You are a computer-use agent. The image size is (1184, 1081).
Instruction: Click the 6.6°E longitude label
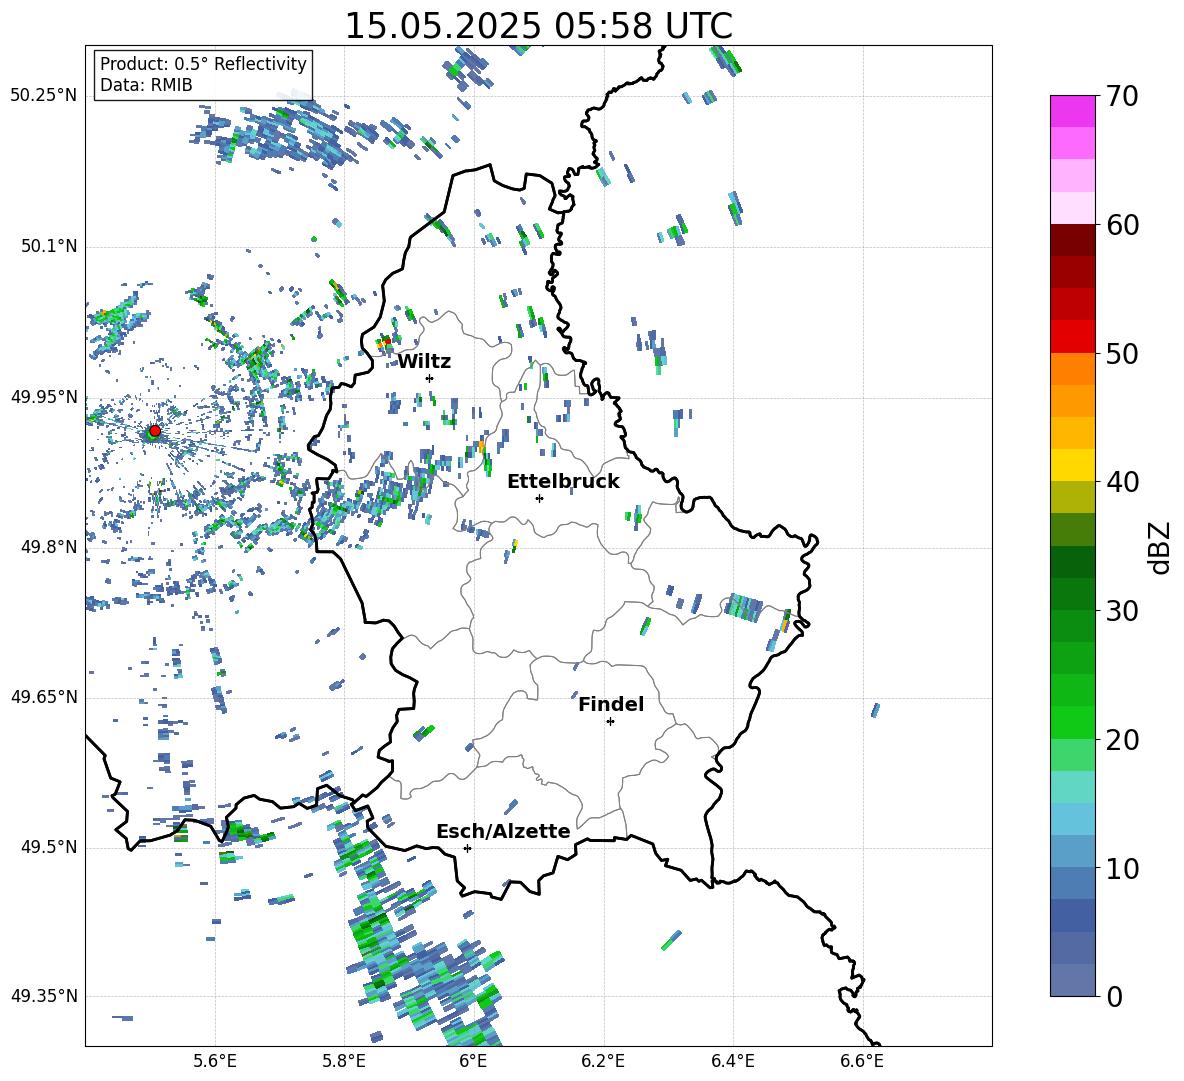click(x=862, y=1061)
